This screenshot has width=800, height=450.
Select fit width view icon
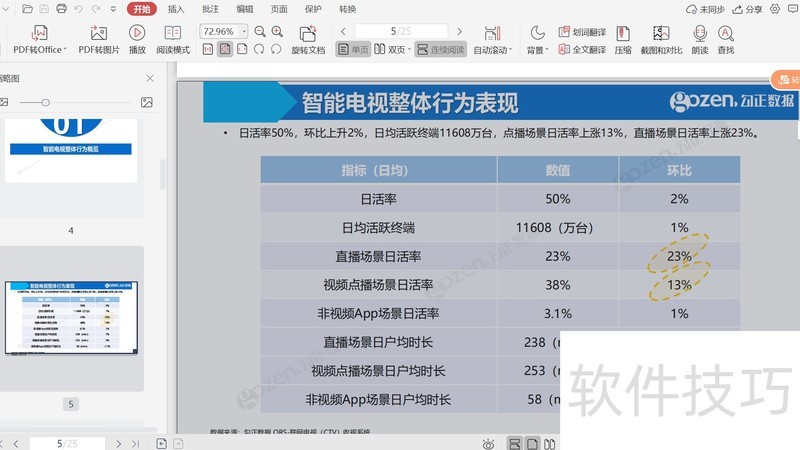pyautogui.click(x=242, y=49)
